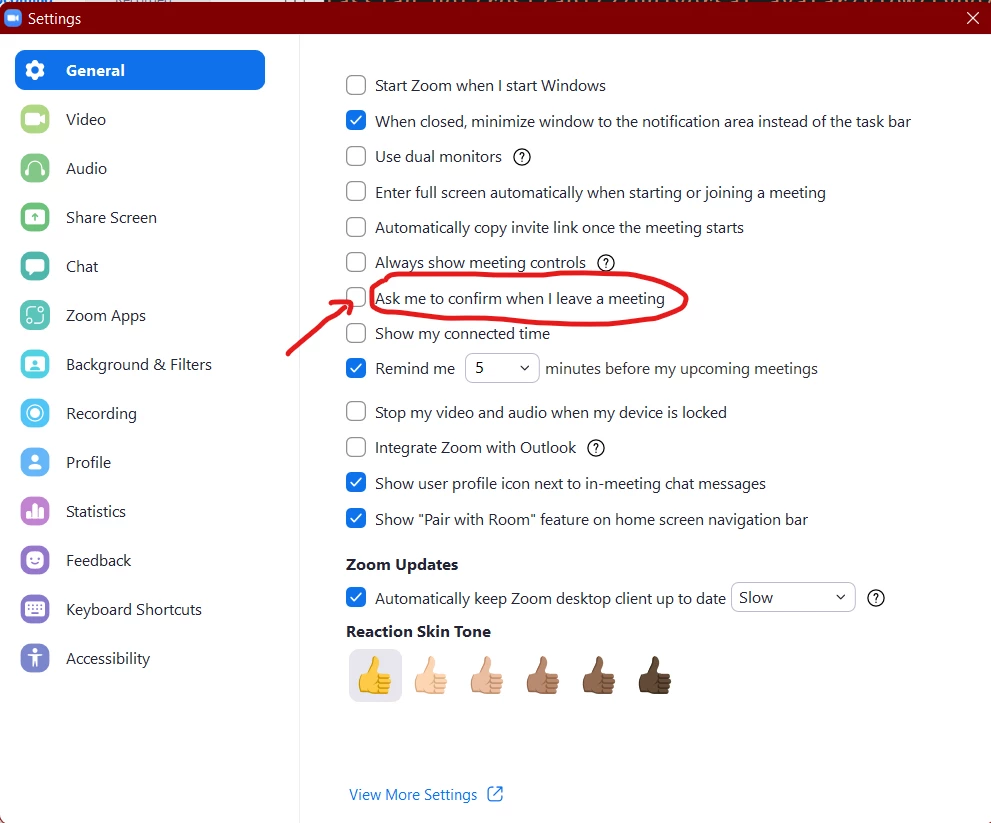Uncheck Show user profile icon in chat
The image size is (991, 823).
[x=356, y=483]
